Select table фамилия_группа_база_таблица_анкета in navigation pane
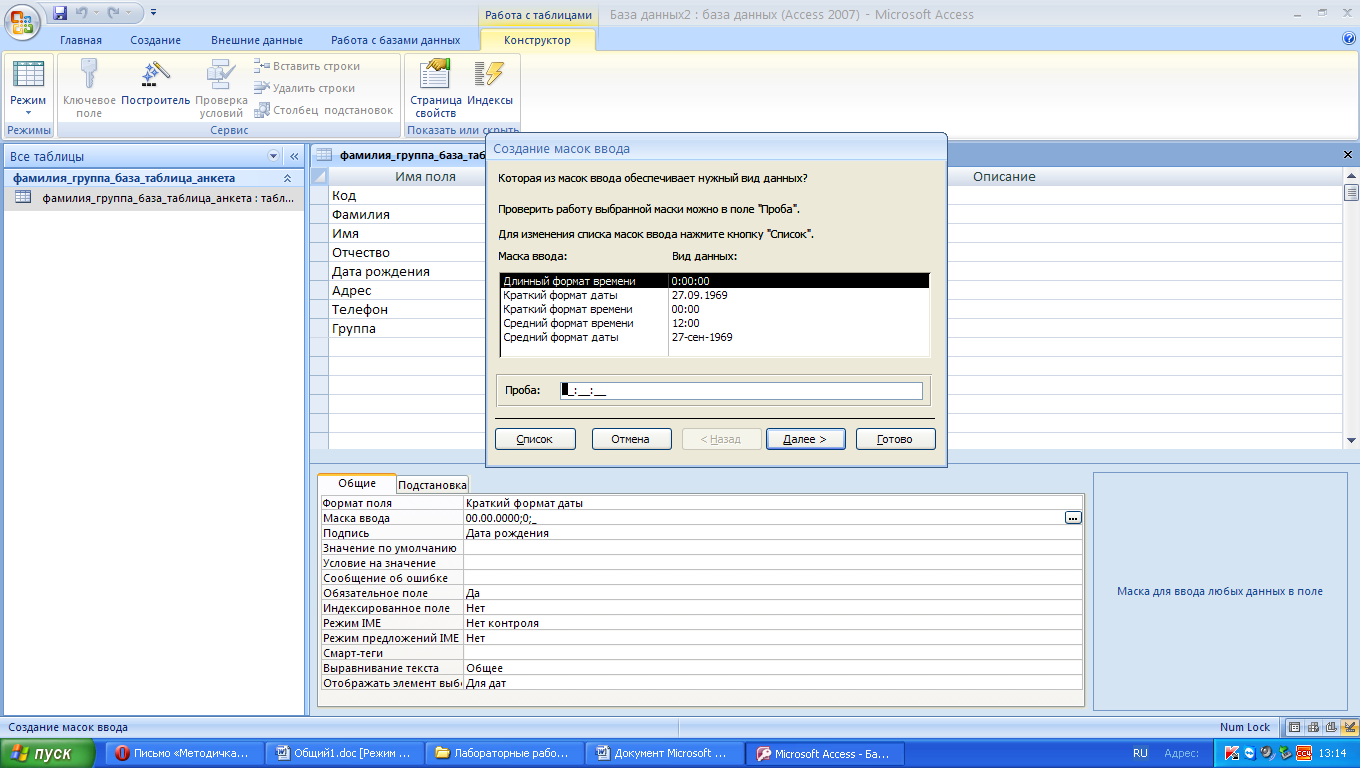 click(x=155, y=198)
